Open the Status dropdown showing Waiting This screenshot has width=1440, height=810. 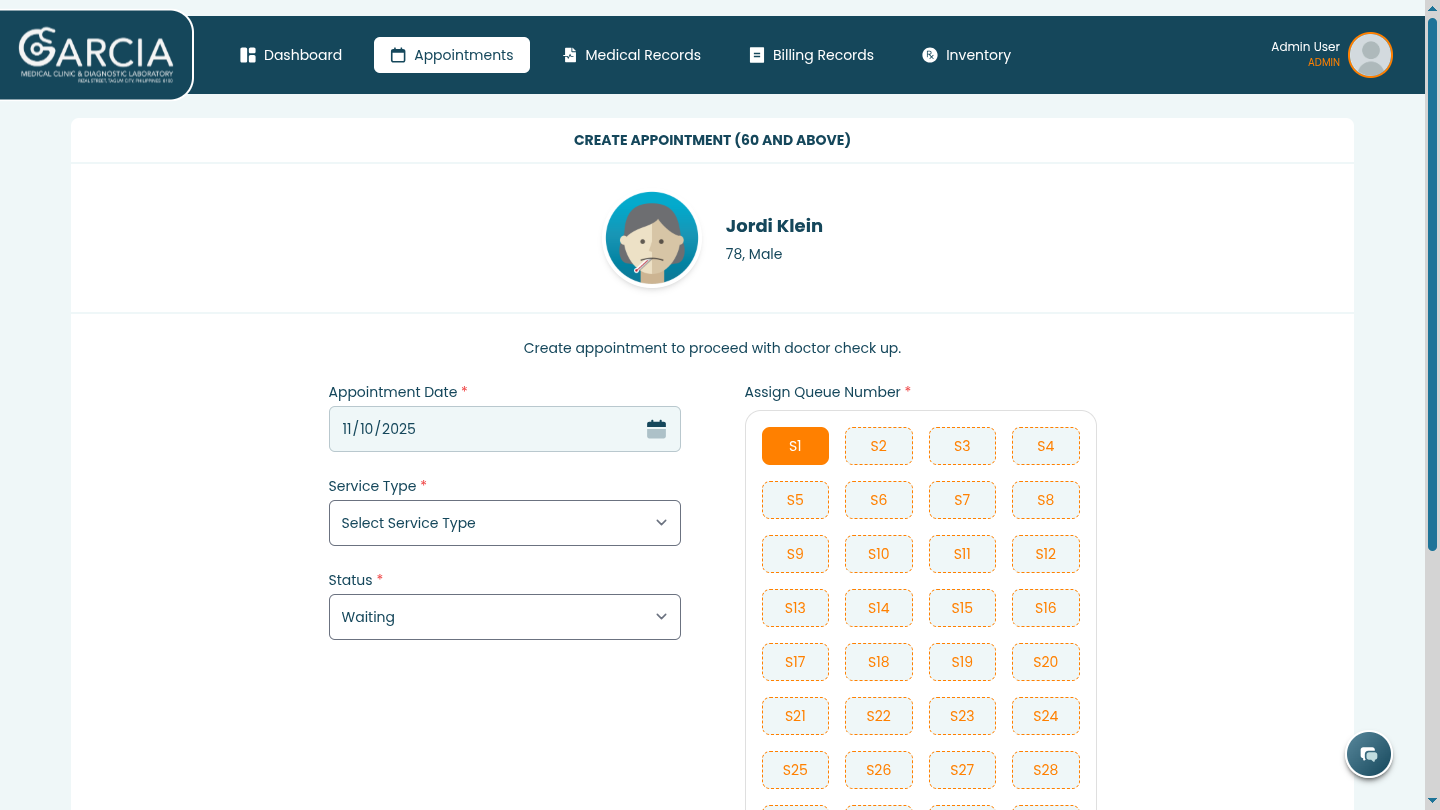pyautogui.click(x=504, y=617)
